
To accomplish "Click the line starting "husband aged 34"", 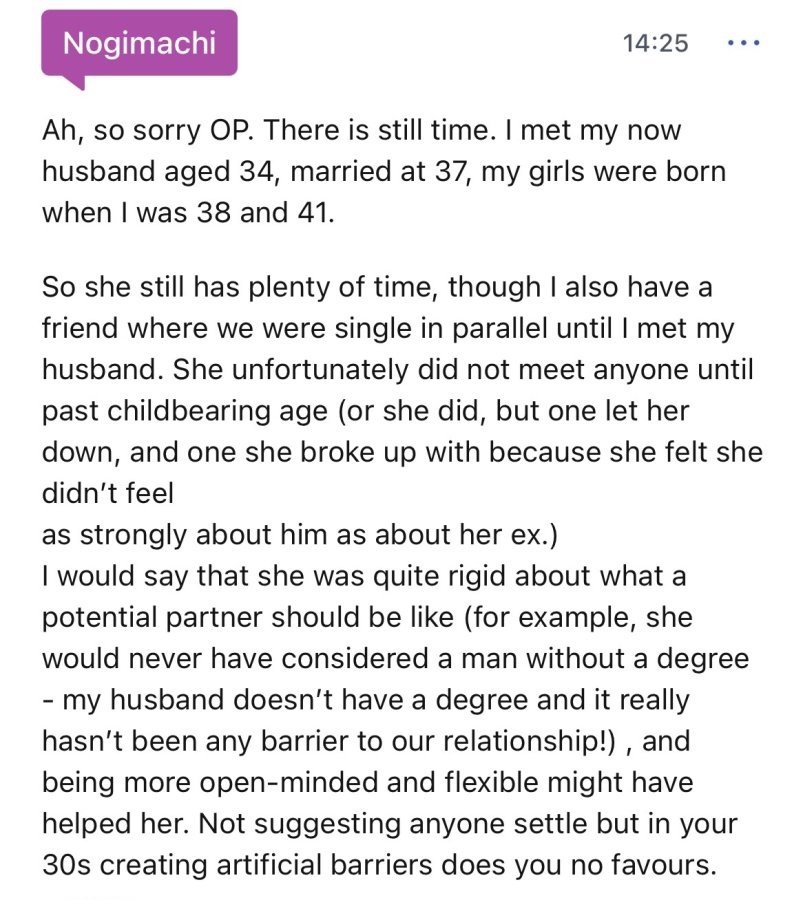I will point(384,172).
